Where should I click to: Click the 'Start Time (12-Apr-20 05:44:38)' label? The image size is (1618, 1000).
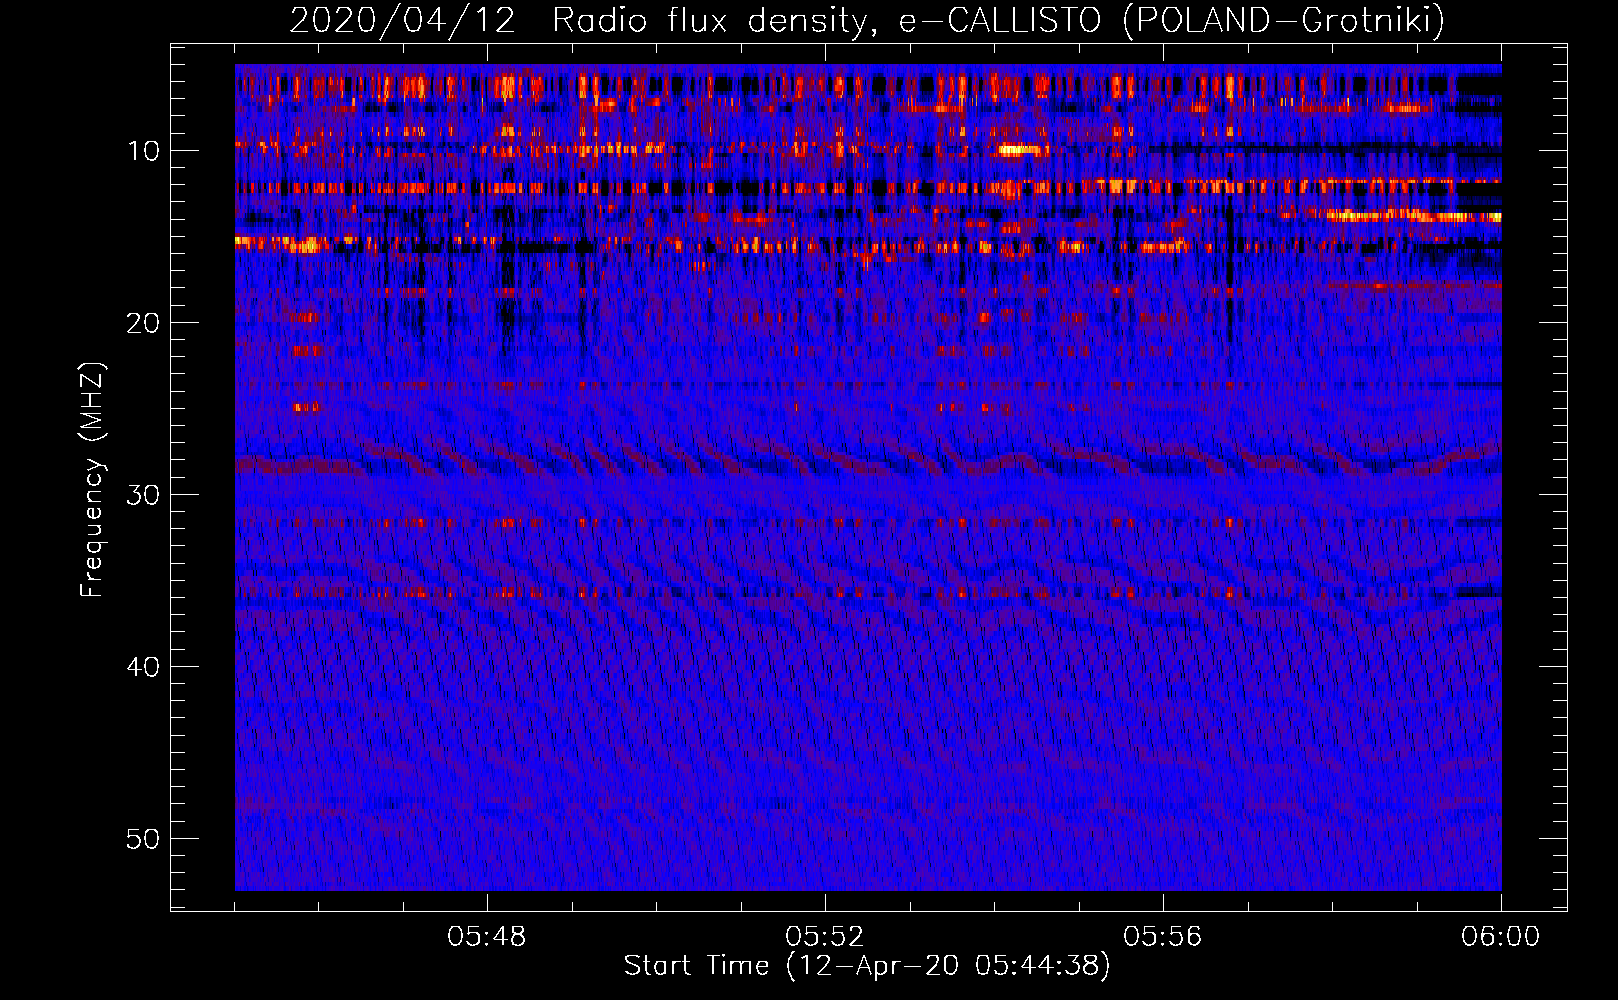click(x=867, y=966)
